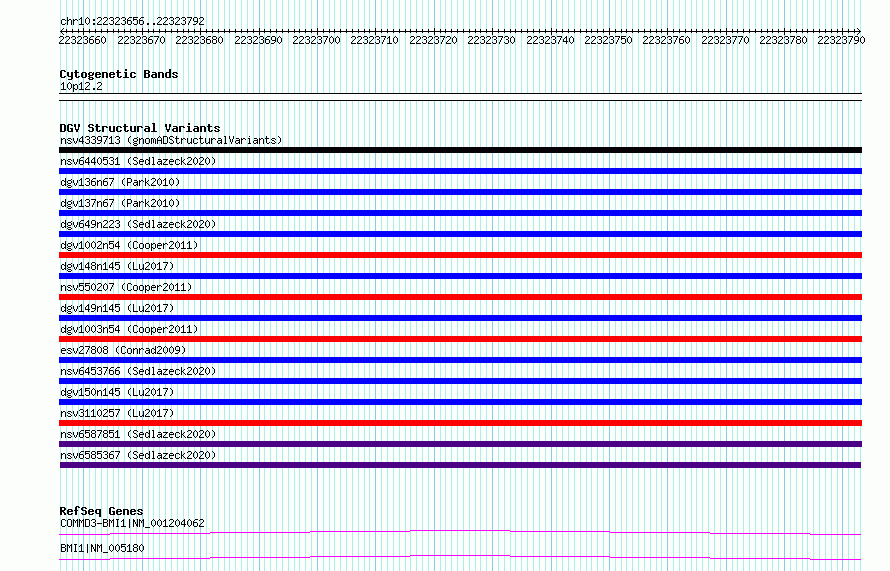Click the red bar under dgv1003n54
Image resolution: width=890 pixels, height=571 pixels.
460,339
